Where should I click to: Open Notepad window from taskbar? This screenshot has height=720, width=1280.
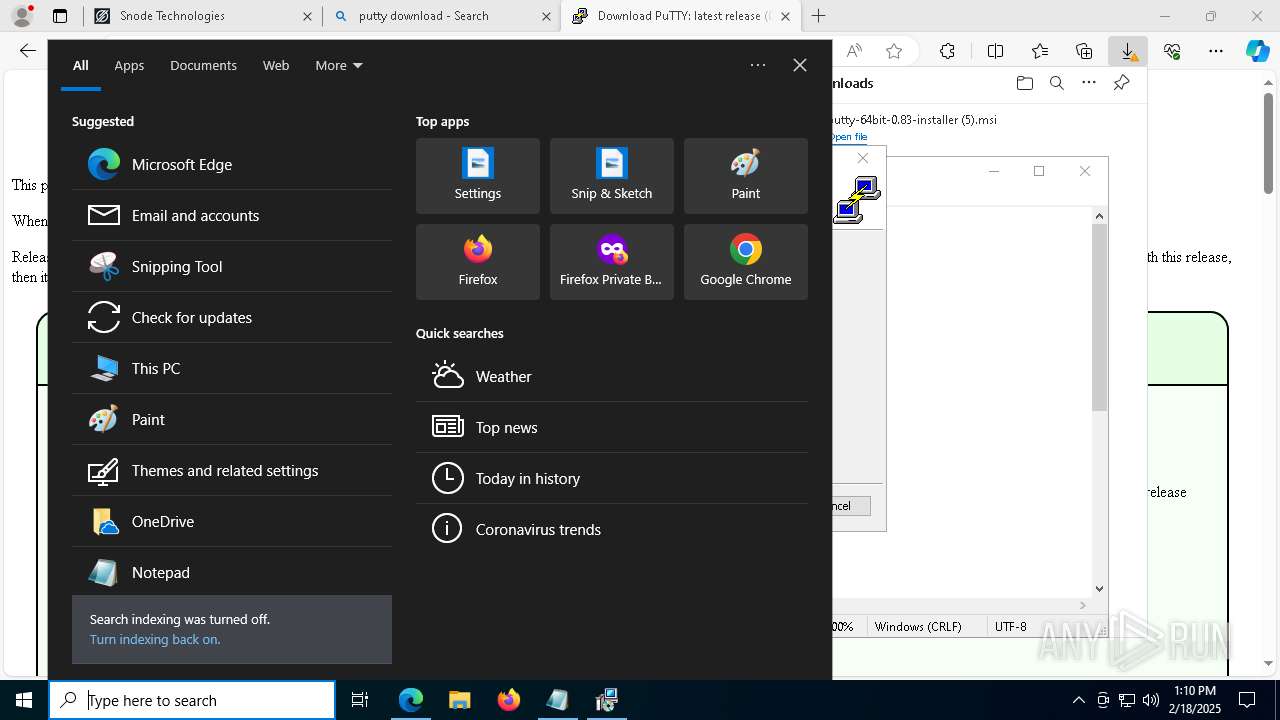point(557,700)
